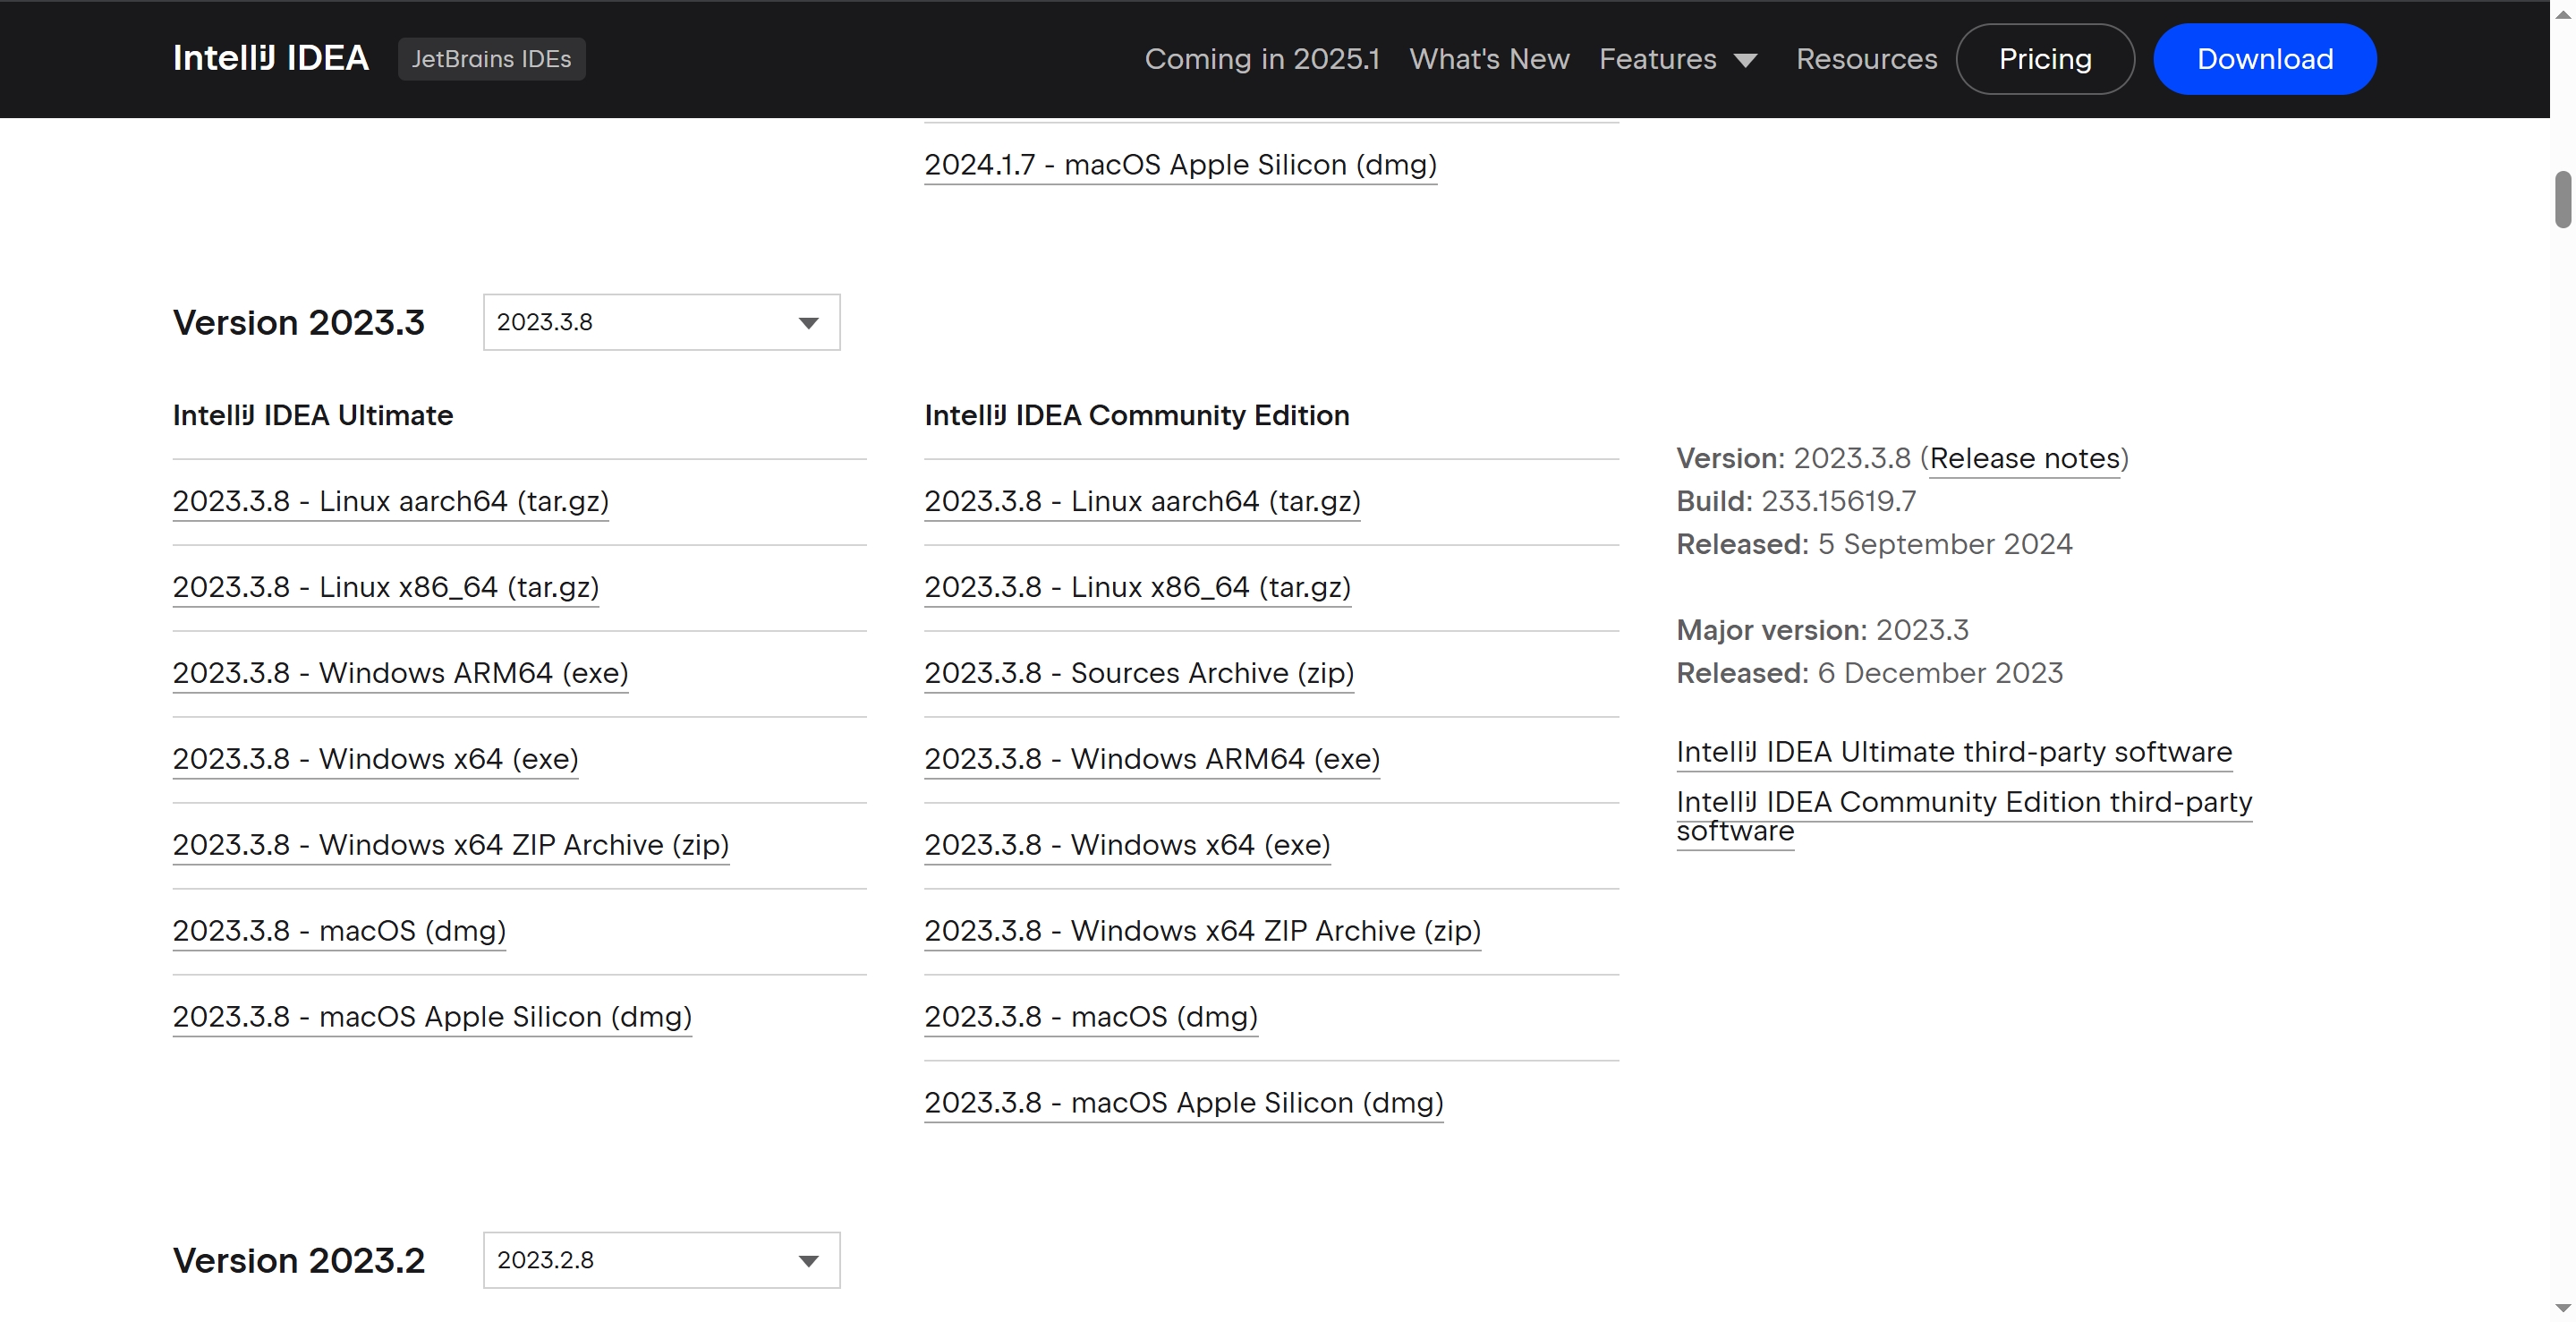Screen dimensions: 2576x1322
Task: Click the page scrollbar thumb
Action: tap(2563, 200)
